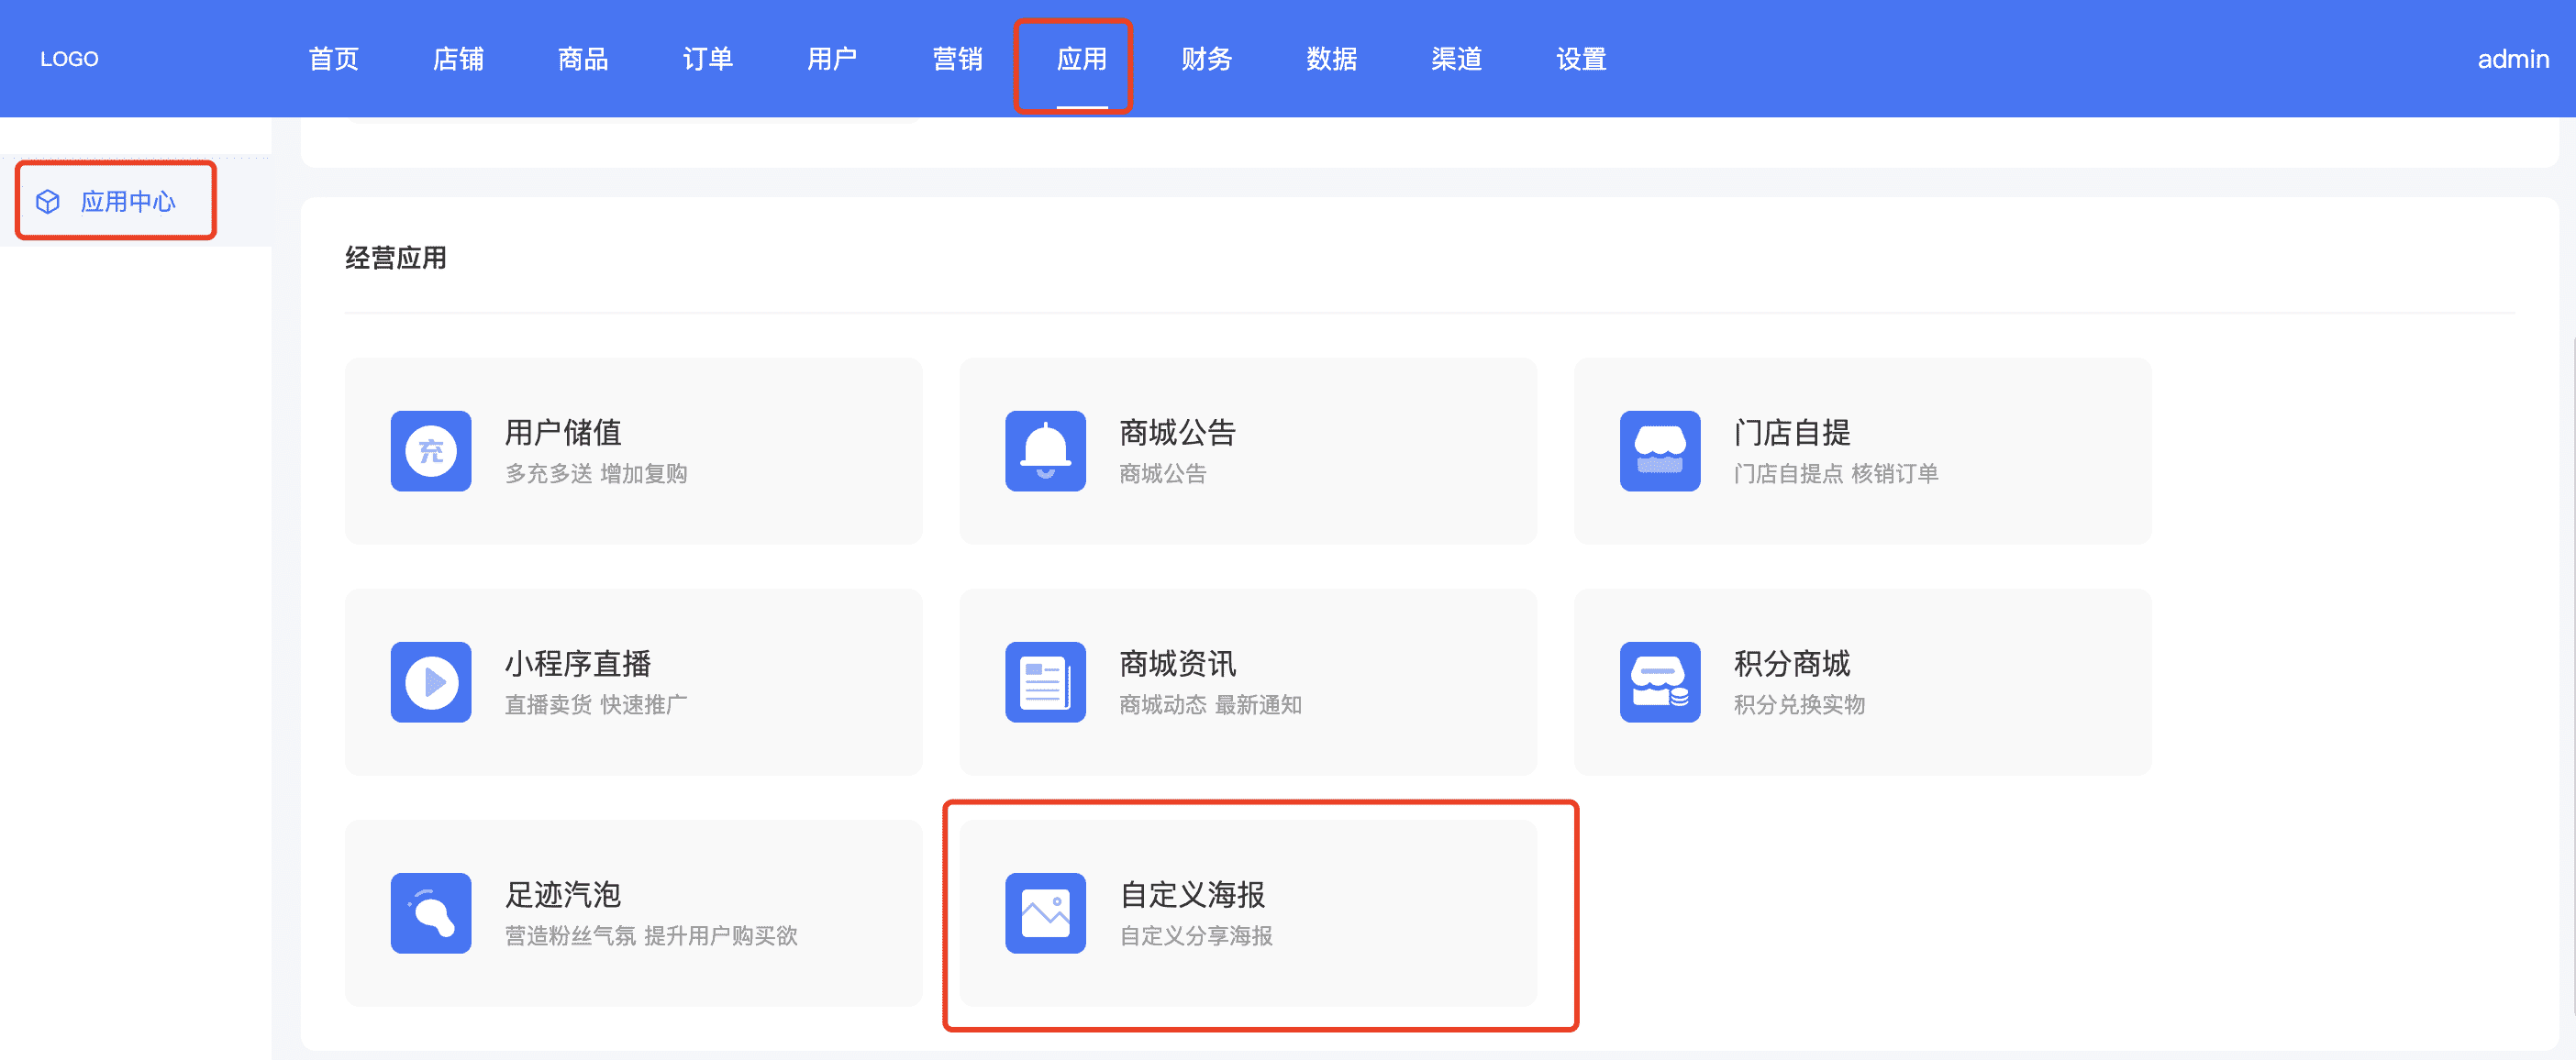Click the text 自定义分享海报

point(1195,935)
